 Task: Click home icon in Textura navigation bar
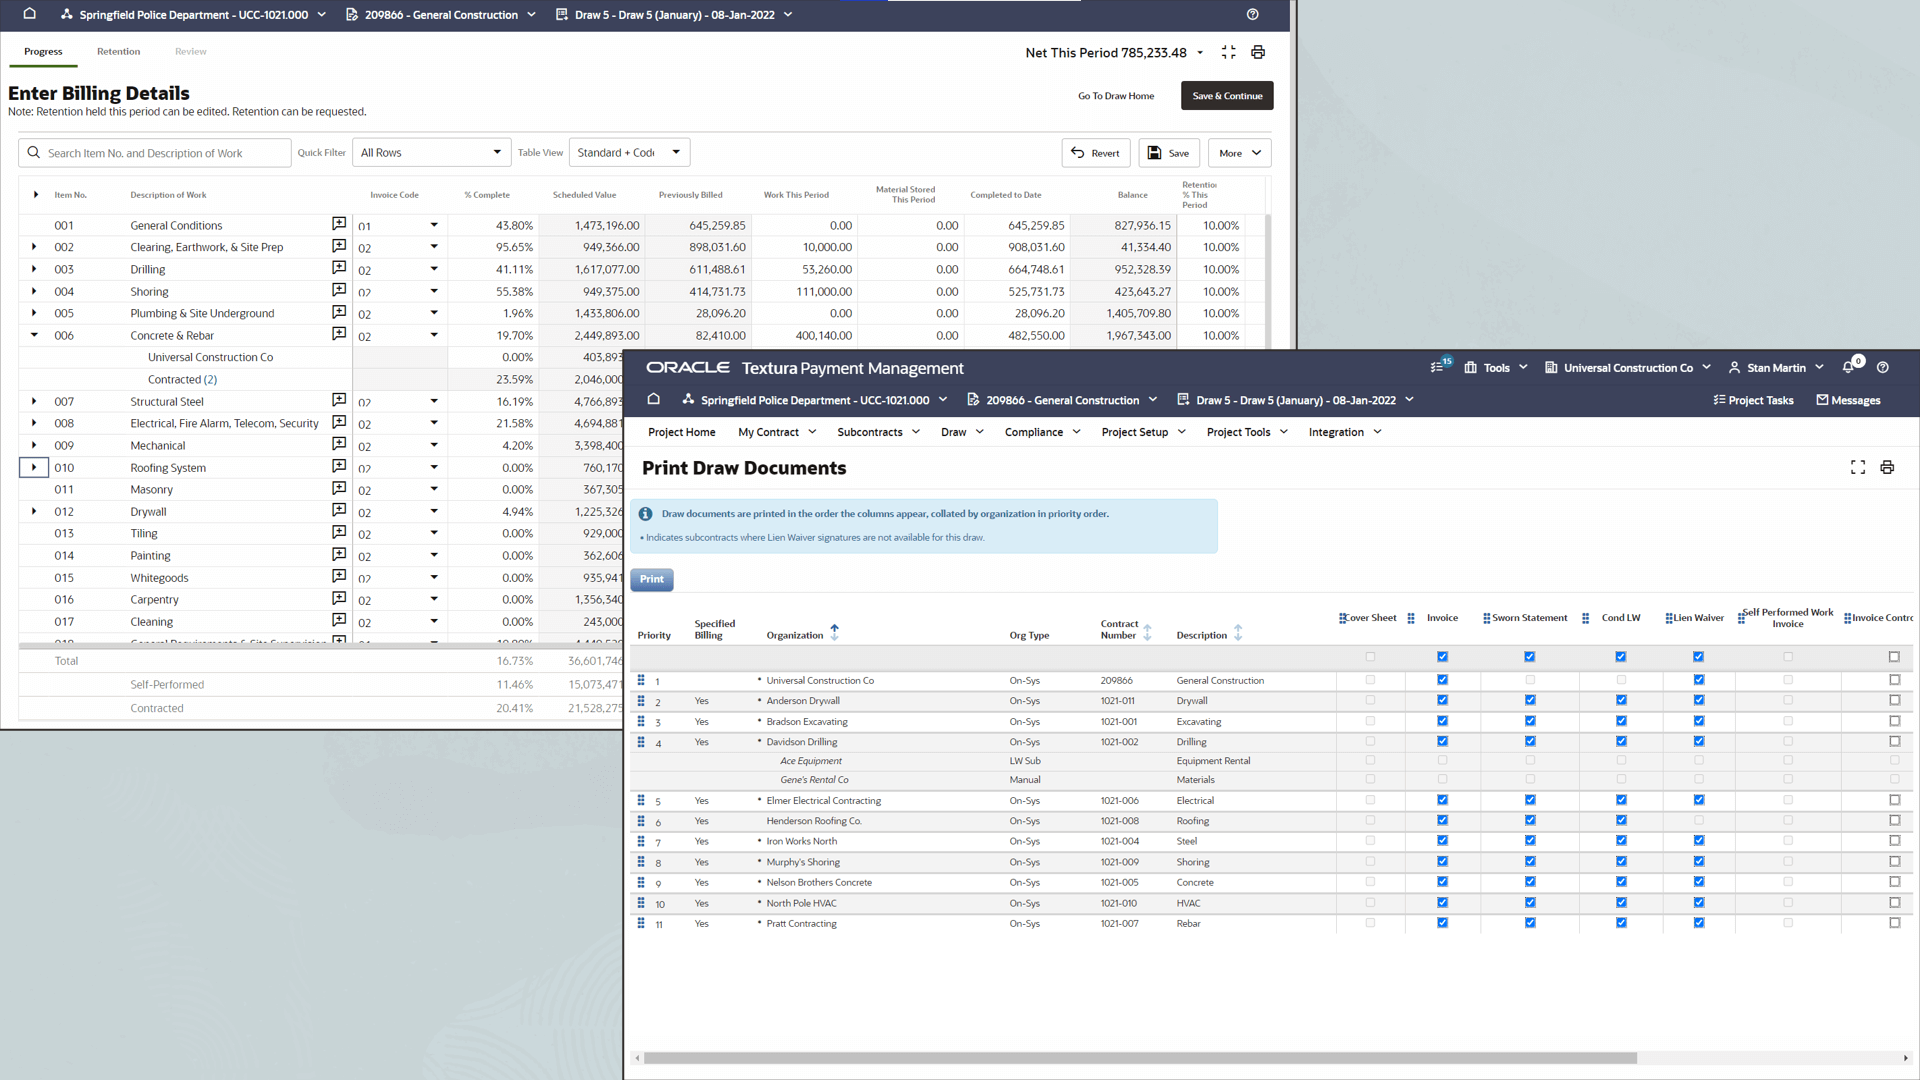654,399
